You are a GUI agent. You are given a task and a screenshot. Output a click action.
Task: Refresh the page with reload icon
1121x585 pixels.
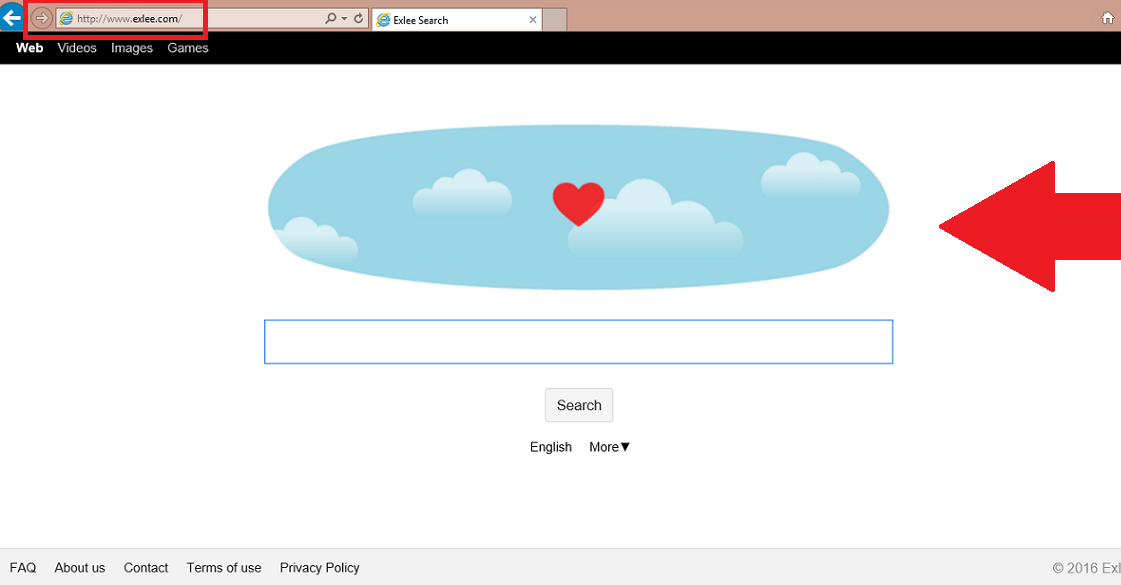click(358, 19)
